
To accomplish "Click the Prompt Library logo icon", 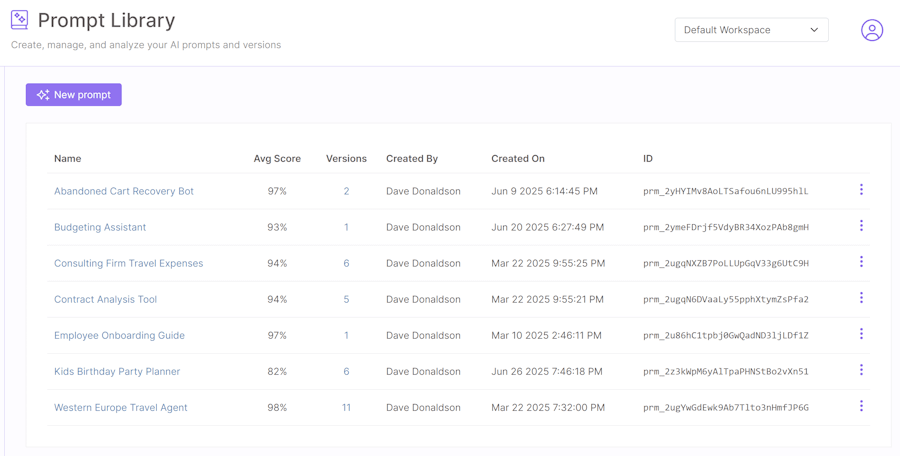I will pos(19,20).
